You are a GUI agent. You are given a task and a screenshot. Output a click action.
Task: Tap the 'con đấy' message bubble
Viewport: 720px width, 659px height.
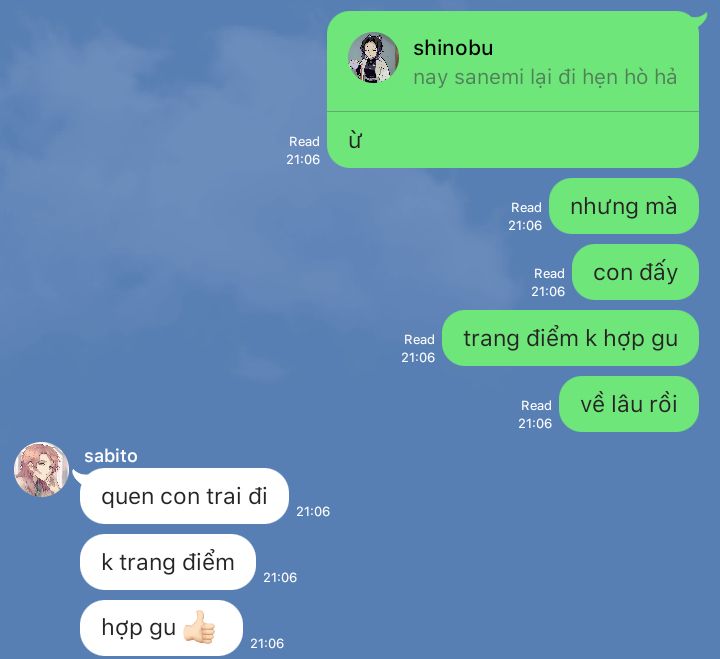(x=636, y=272)
